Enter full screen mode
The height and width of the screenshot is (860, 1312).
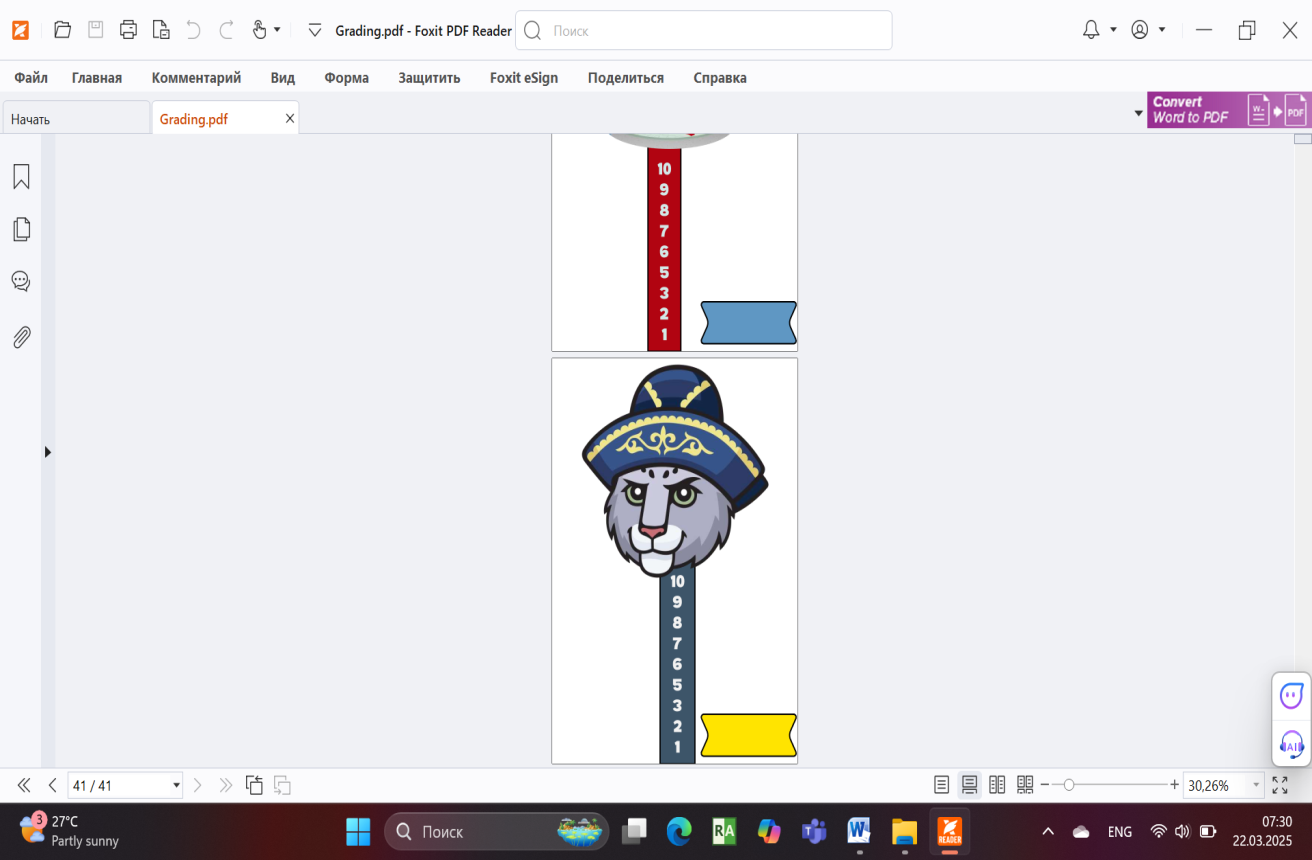(x=1280, y=785)
